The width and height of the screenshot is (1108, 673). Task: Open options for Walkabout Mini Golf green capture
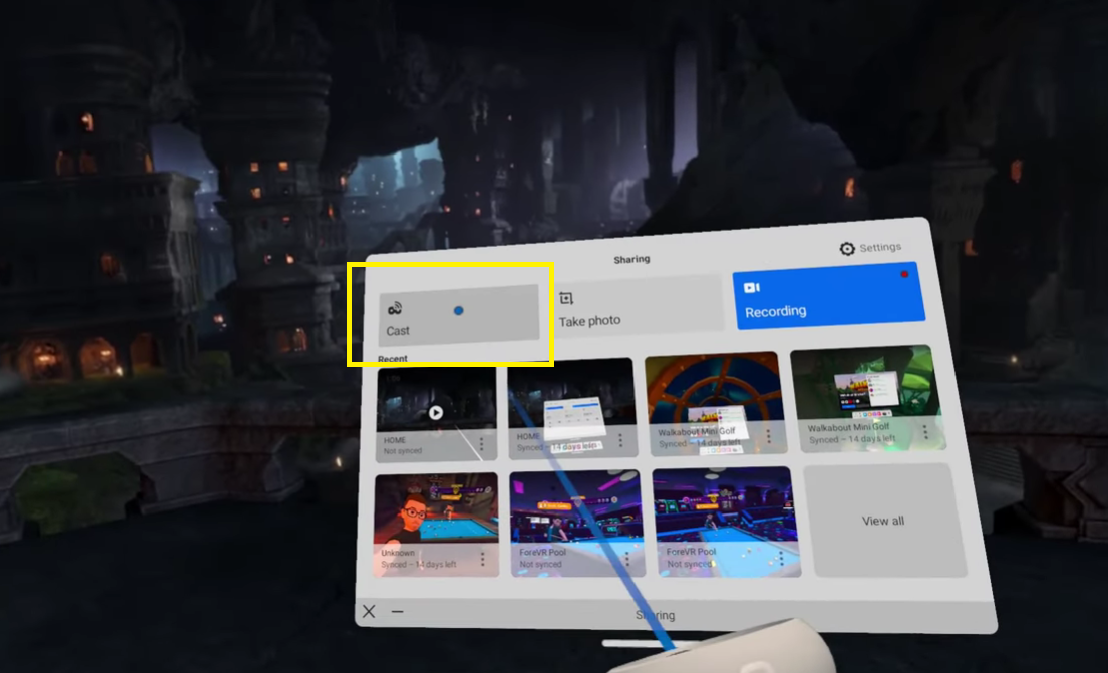point(925,431)
